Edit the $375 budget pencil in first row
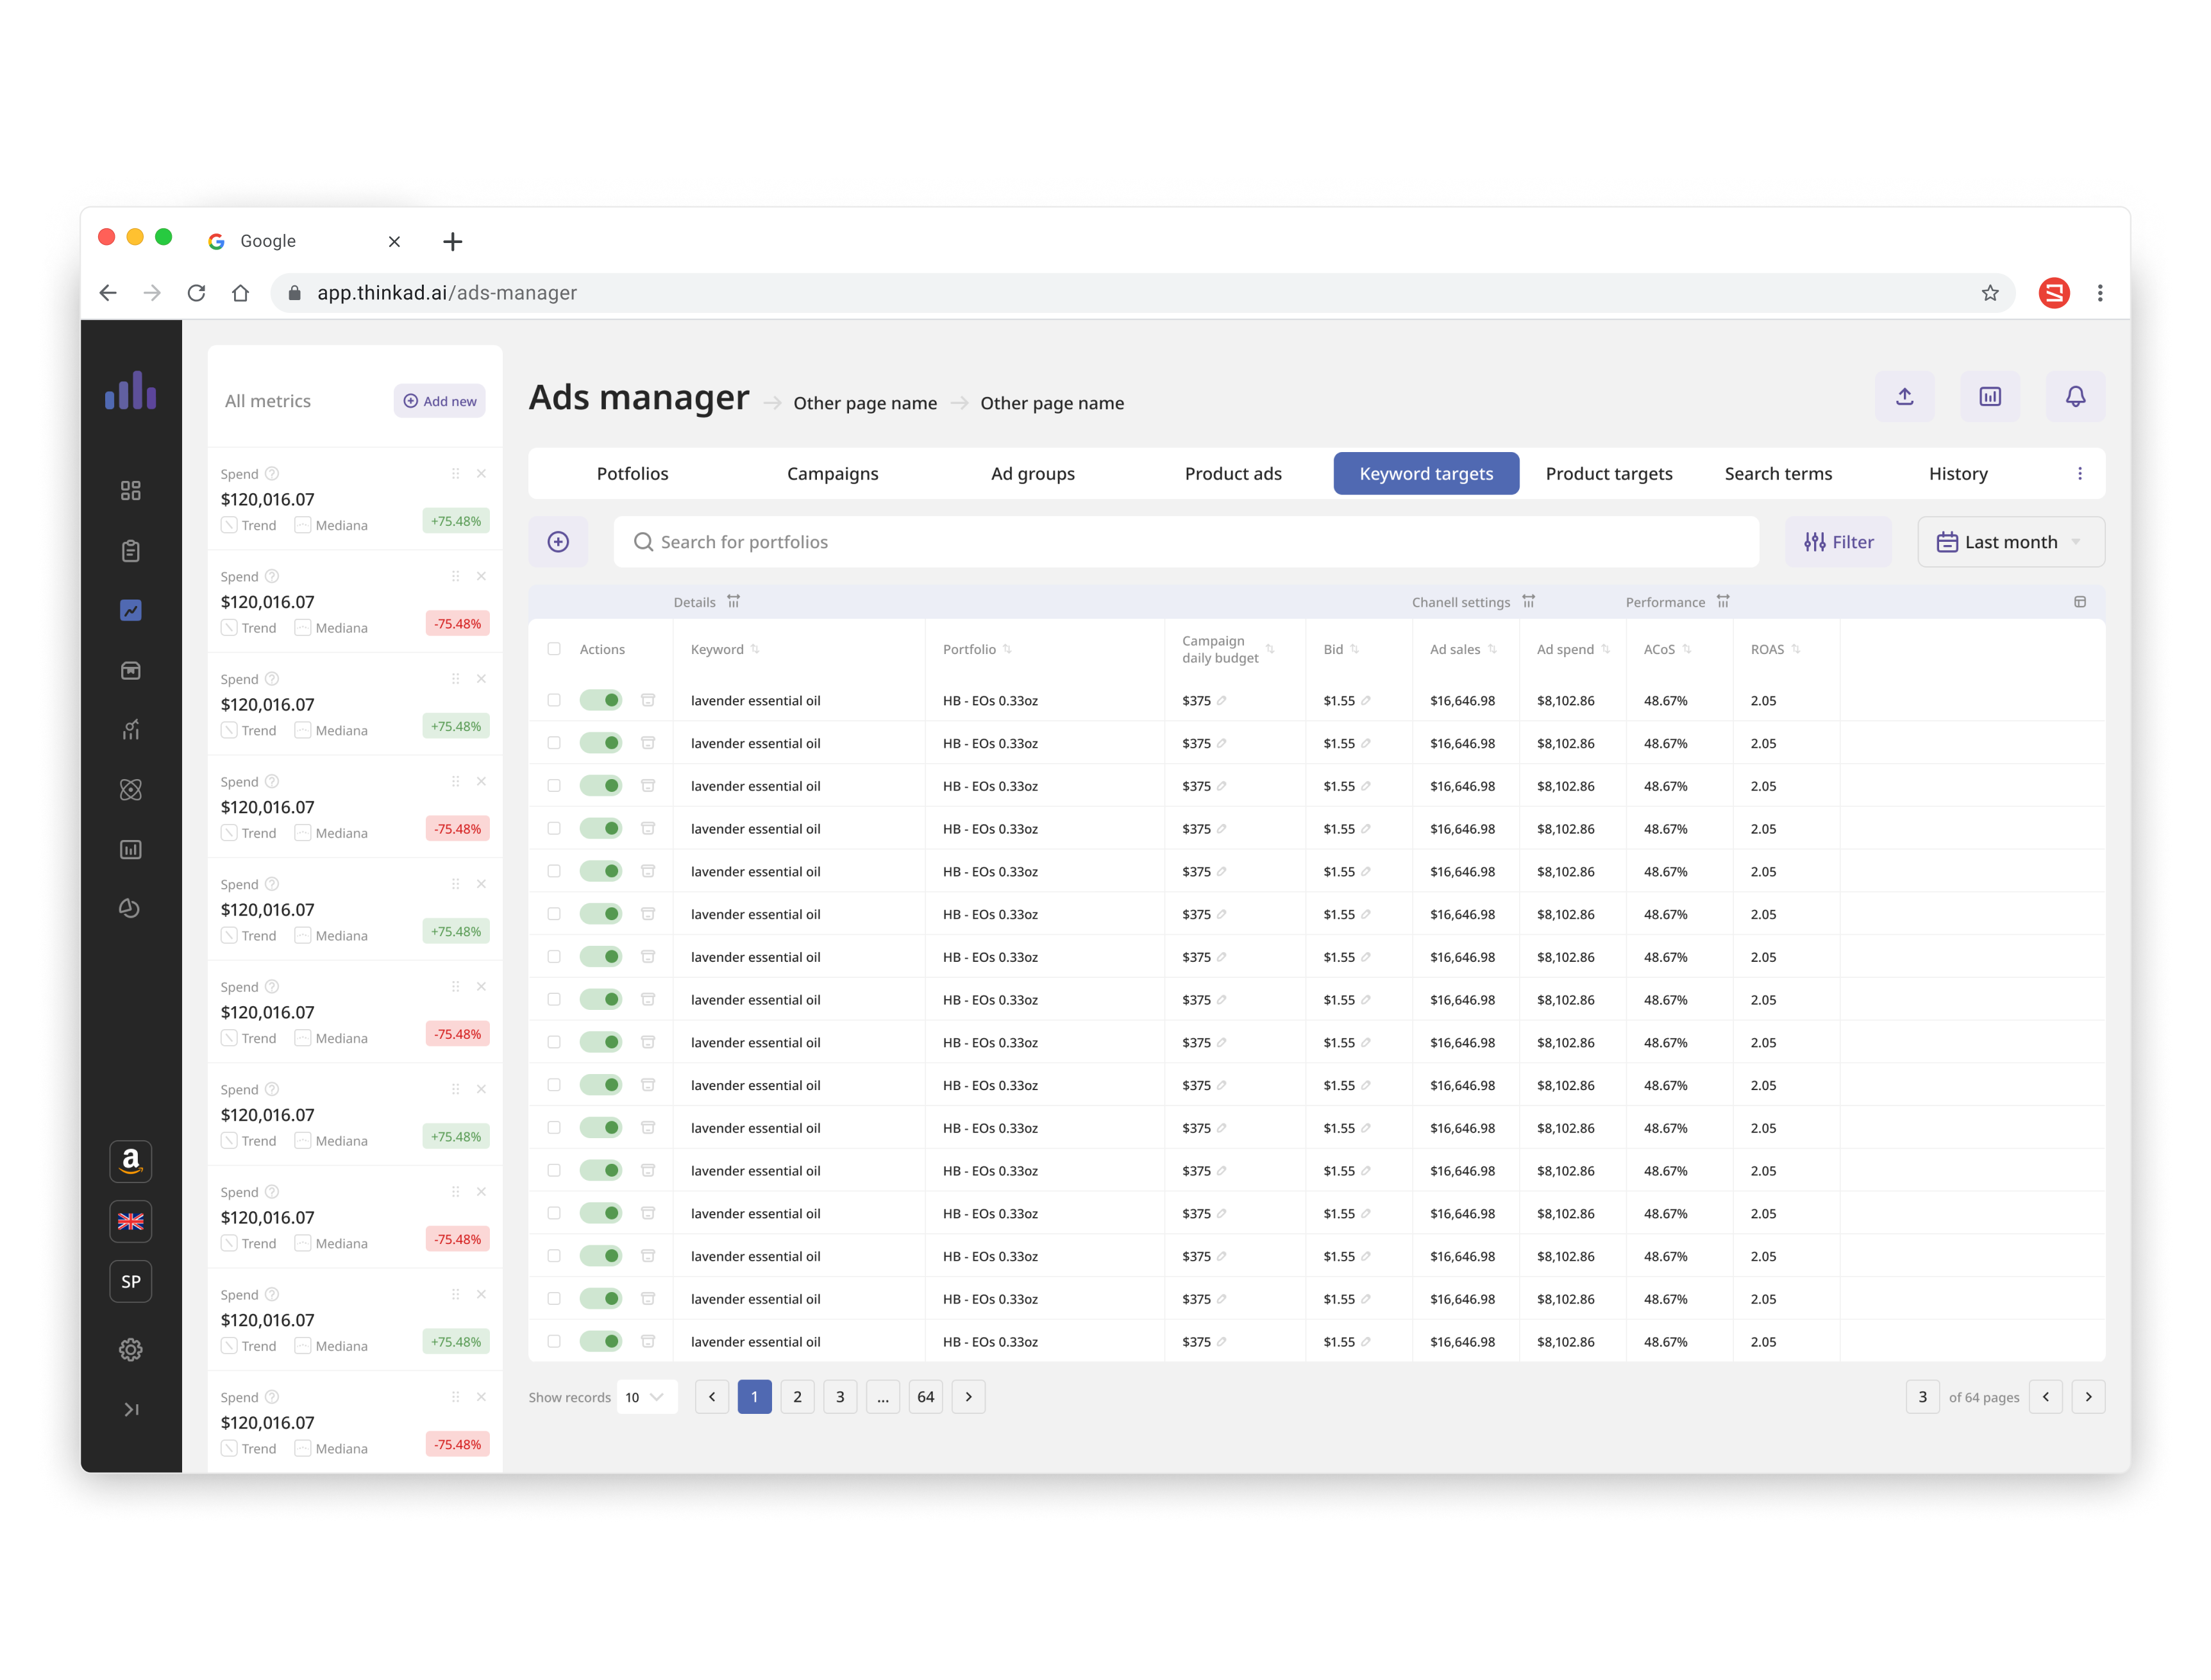Viewport: 2211px width, 1680px height. 1222,701
